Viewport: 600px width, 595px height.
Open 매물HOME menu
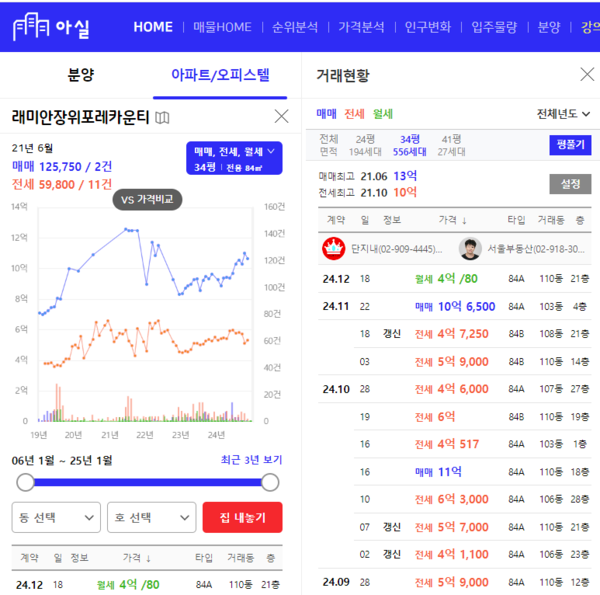pyautogui.click(x=222, y=27)
